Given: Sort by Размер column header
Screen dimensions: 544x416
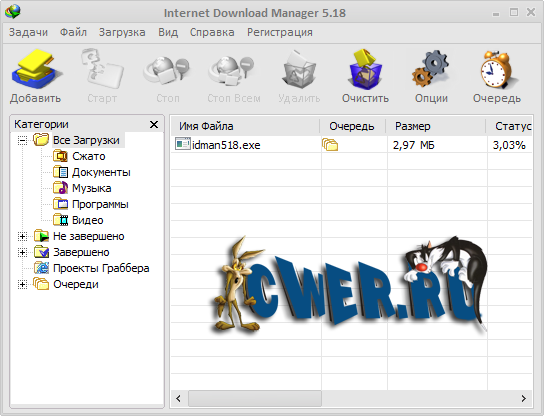Looking at the screenshot, I should 435,126.
